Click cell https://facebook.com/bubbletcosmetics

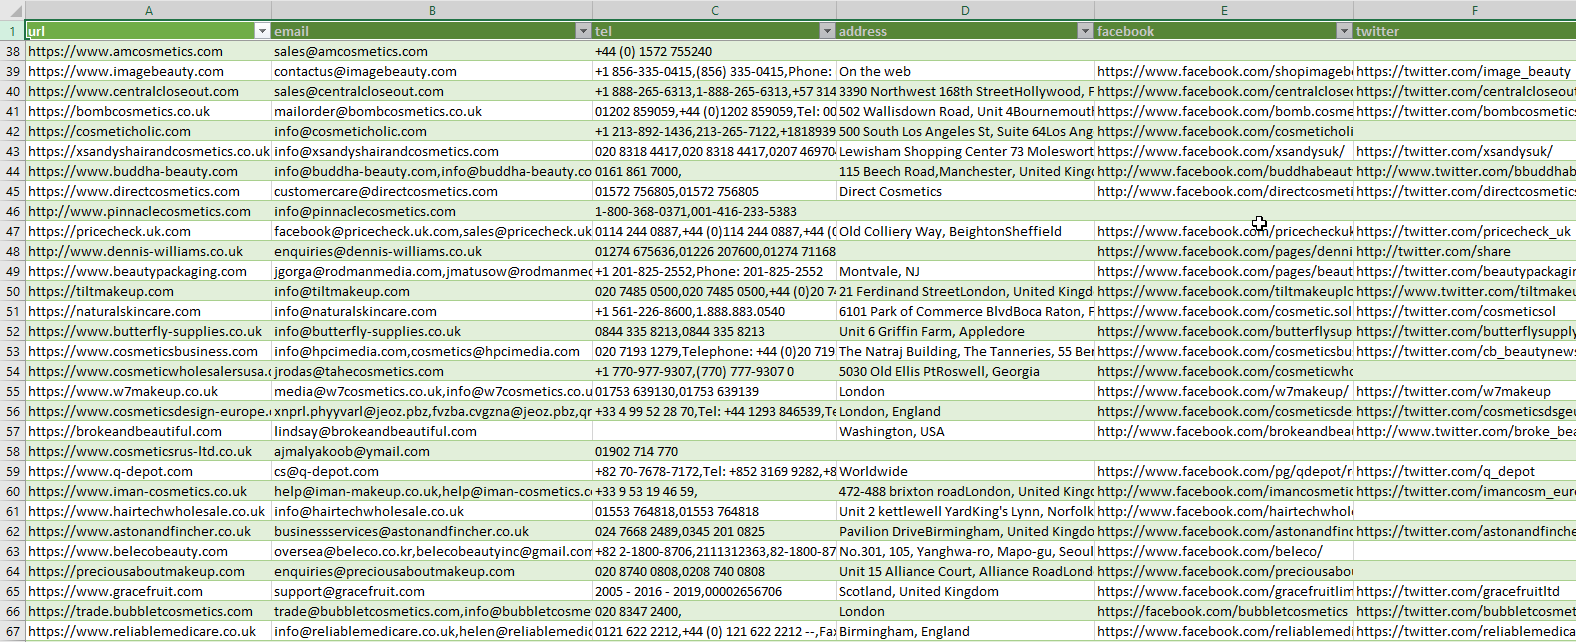(x=1224, y=611)
